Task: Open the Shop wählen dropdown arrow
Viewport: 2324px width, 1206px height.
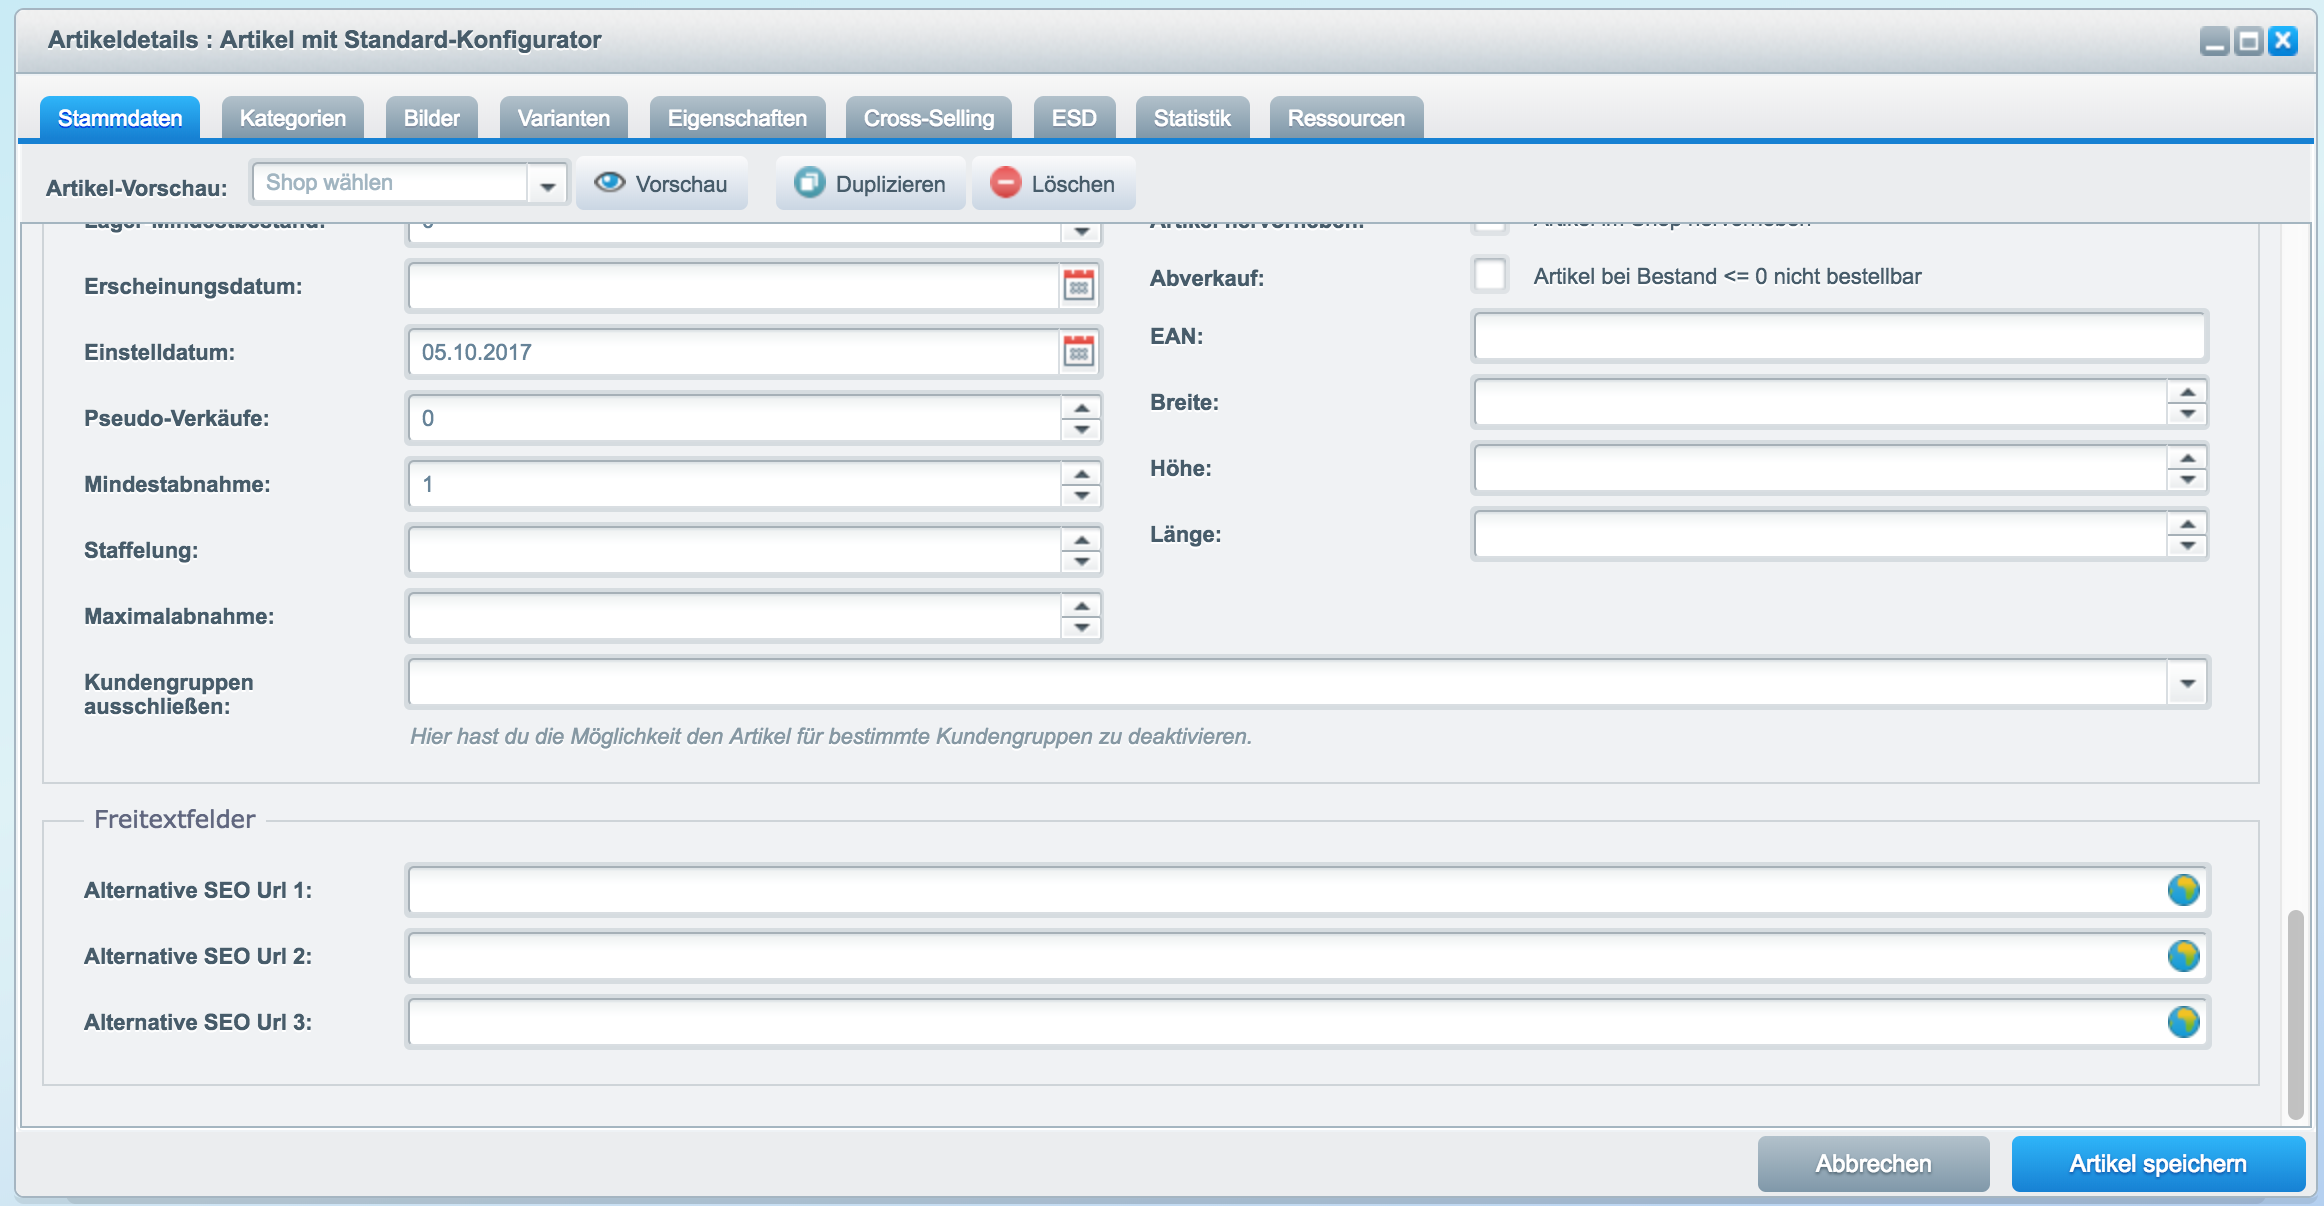Action: pyautogui.click(x=547, y=185)
